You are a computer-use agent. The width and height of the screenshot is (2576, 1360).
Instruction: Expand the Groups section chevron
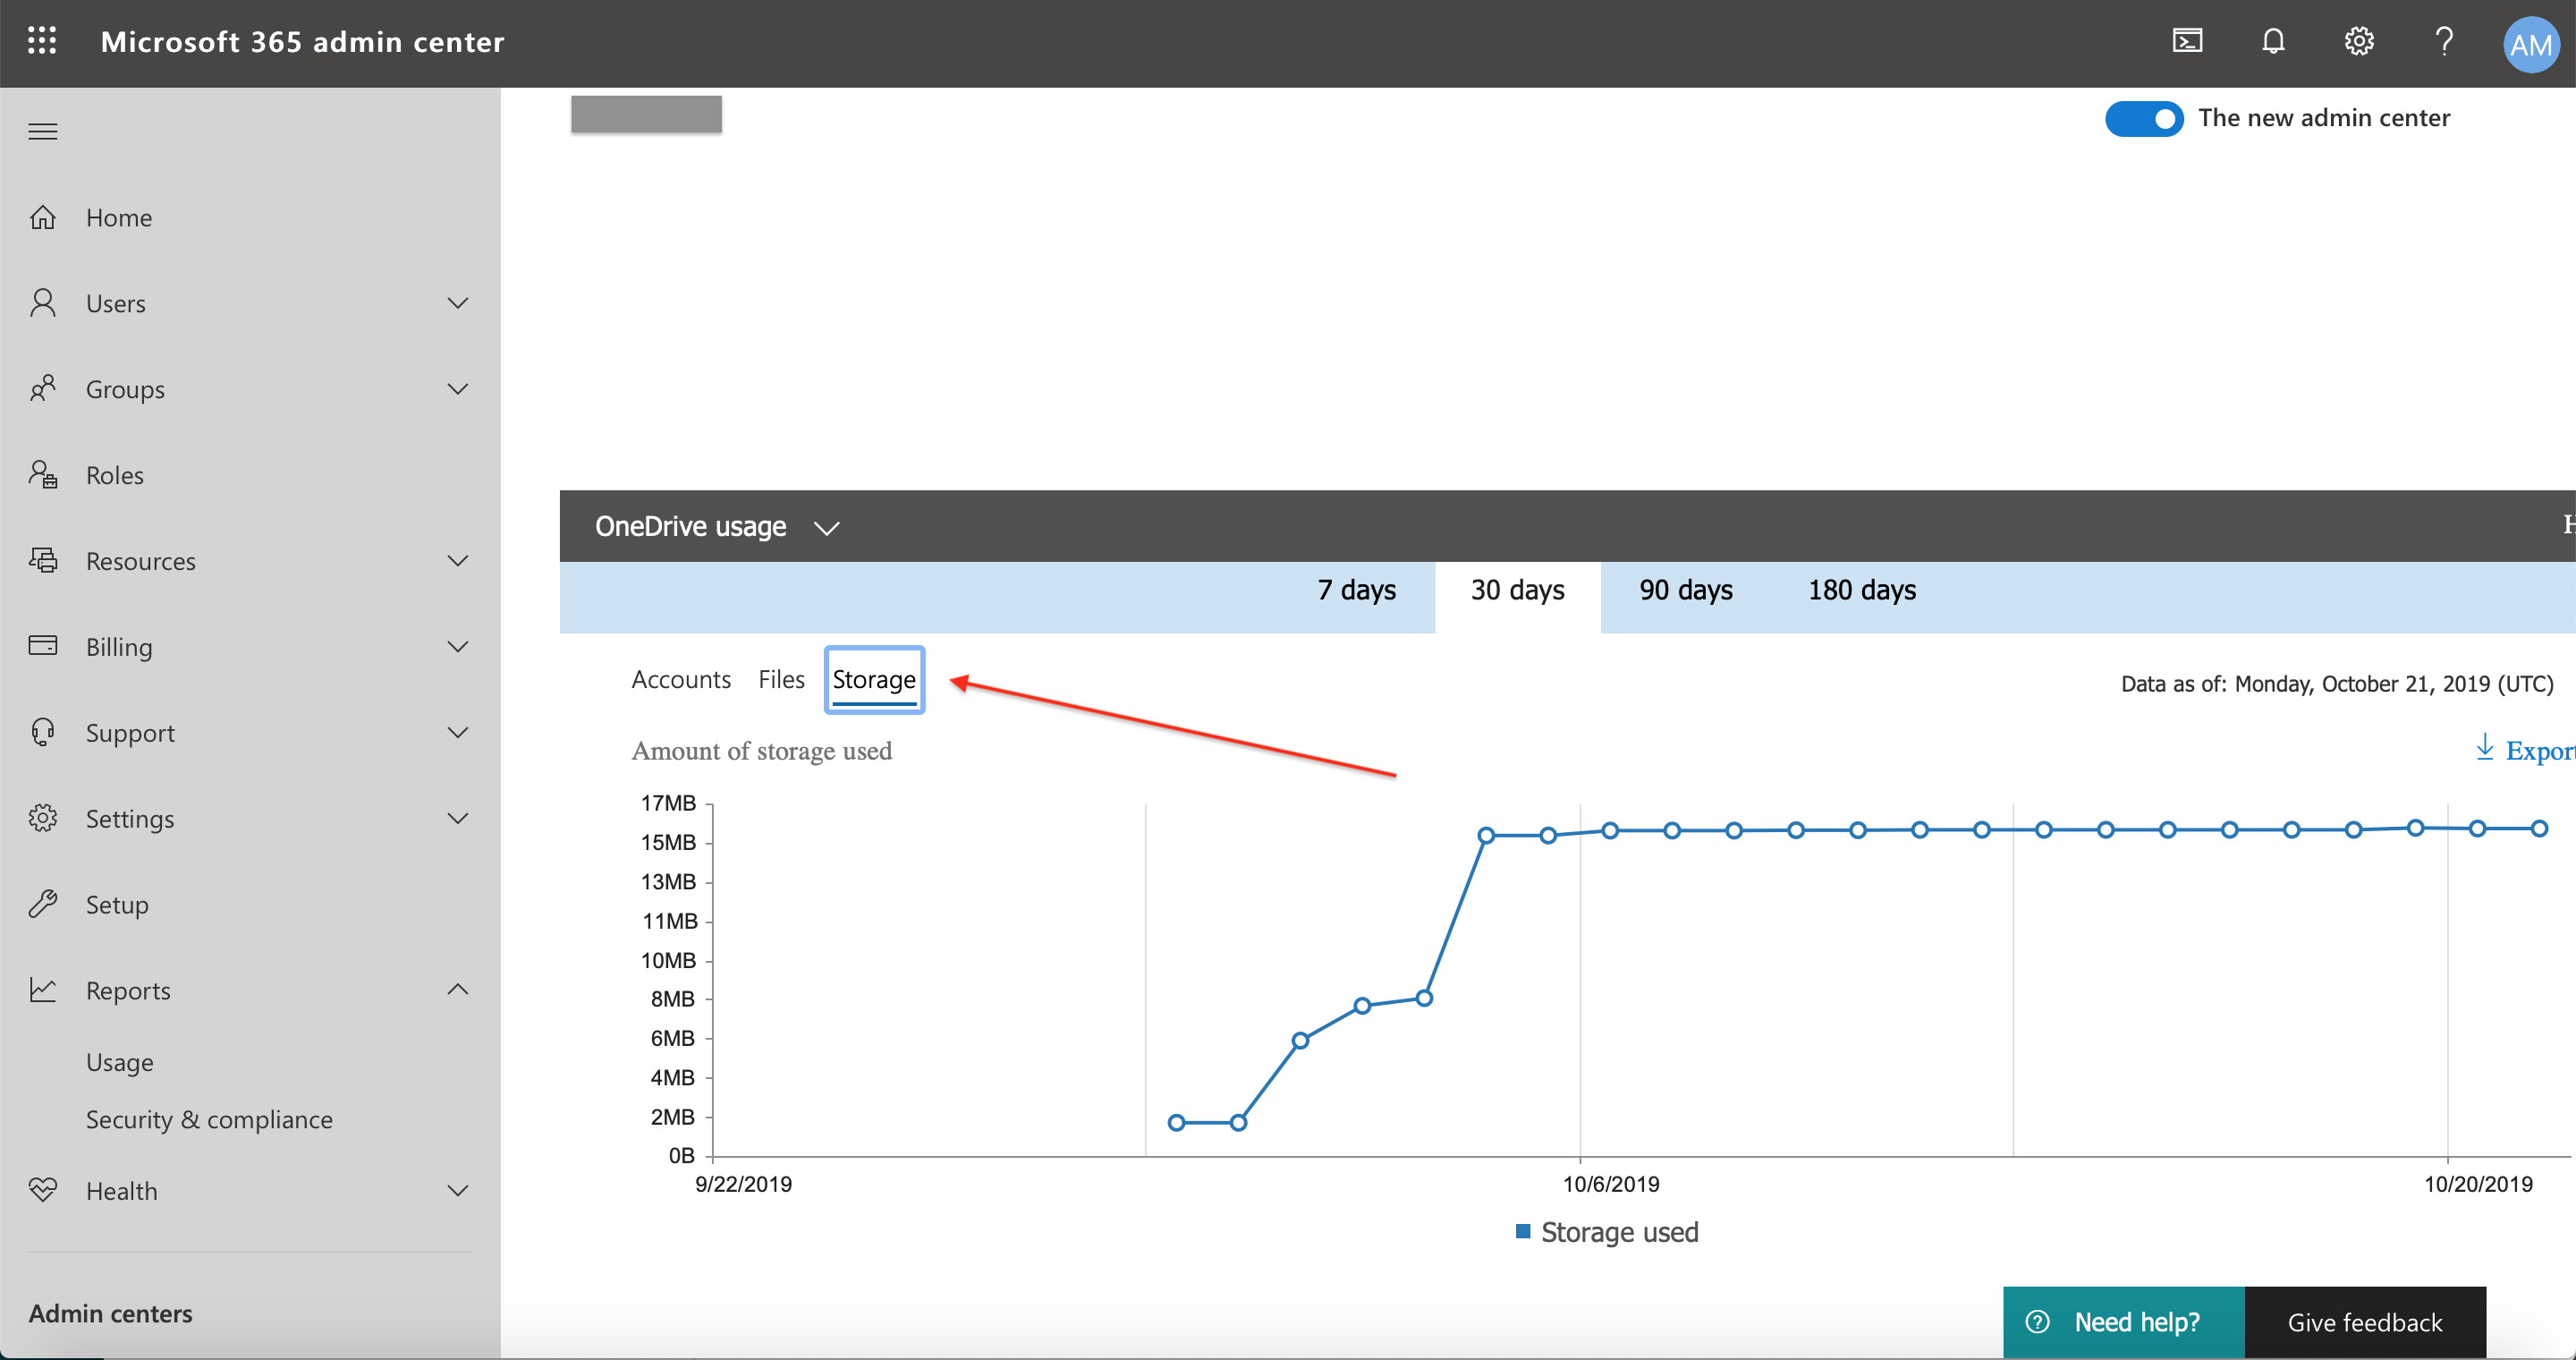(x=457, y=389)
